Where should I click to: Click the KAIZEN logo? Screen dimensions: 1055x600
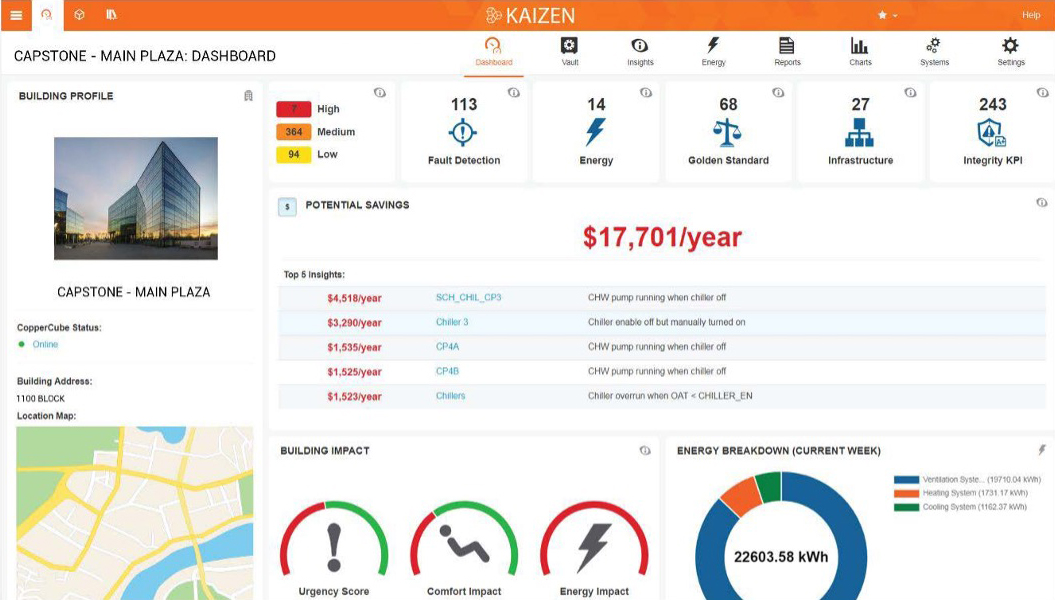tap(530, 15)
